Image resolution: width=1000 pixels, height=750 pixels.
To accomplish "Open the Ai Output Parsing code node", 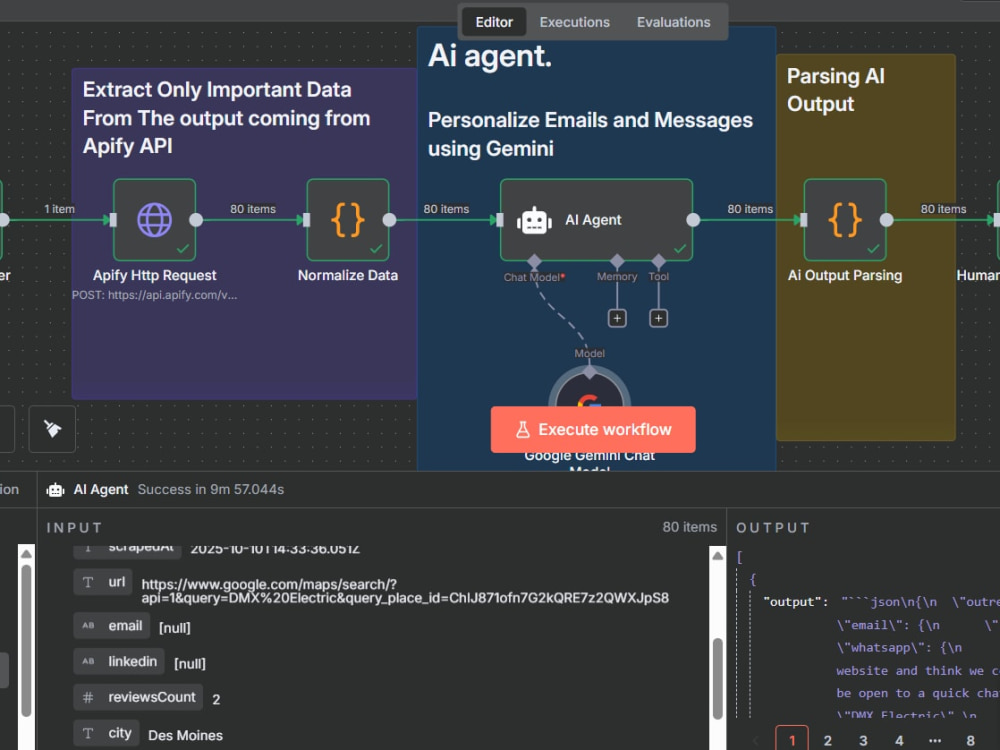I will tap(845, 220).
